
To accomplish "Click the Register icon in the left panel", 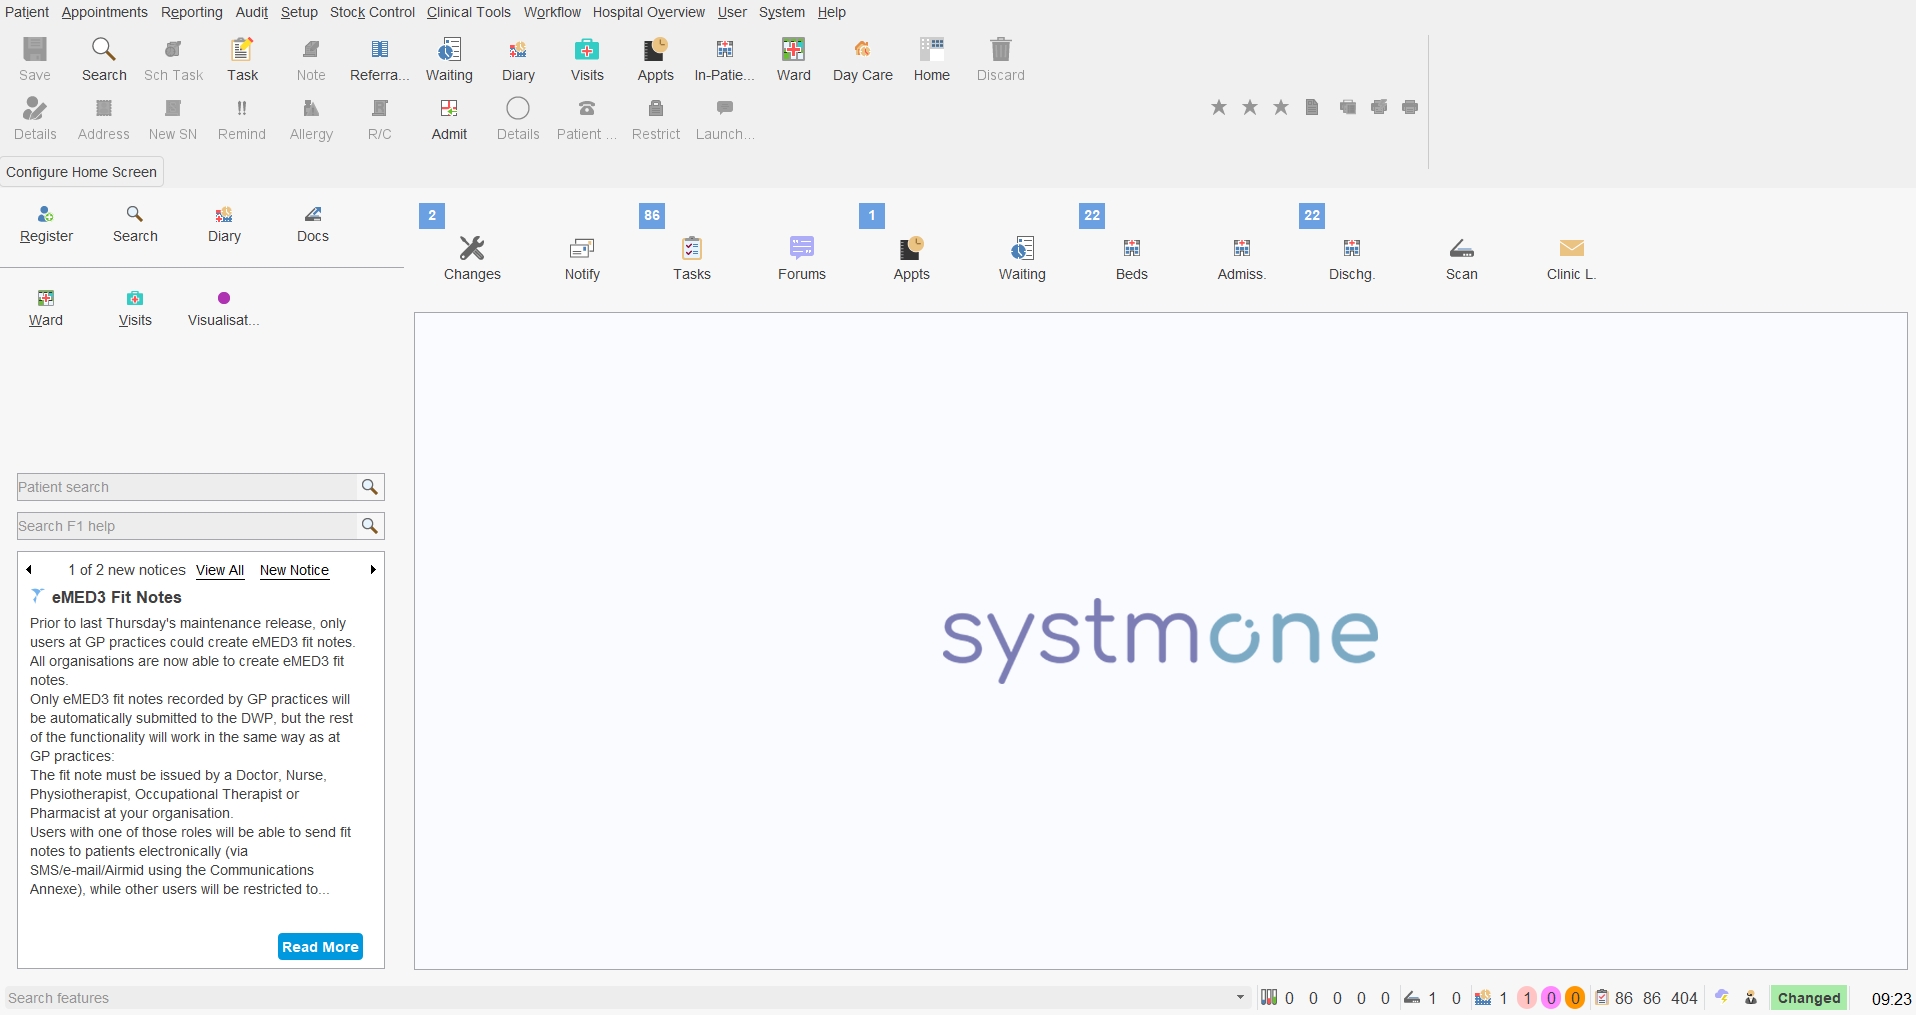I will click(x=46, y=224).
